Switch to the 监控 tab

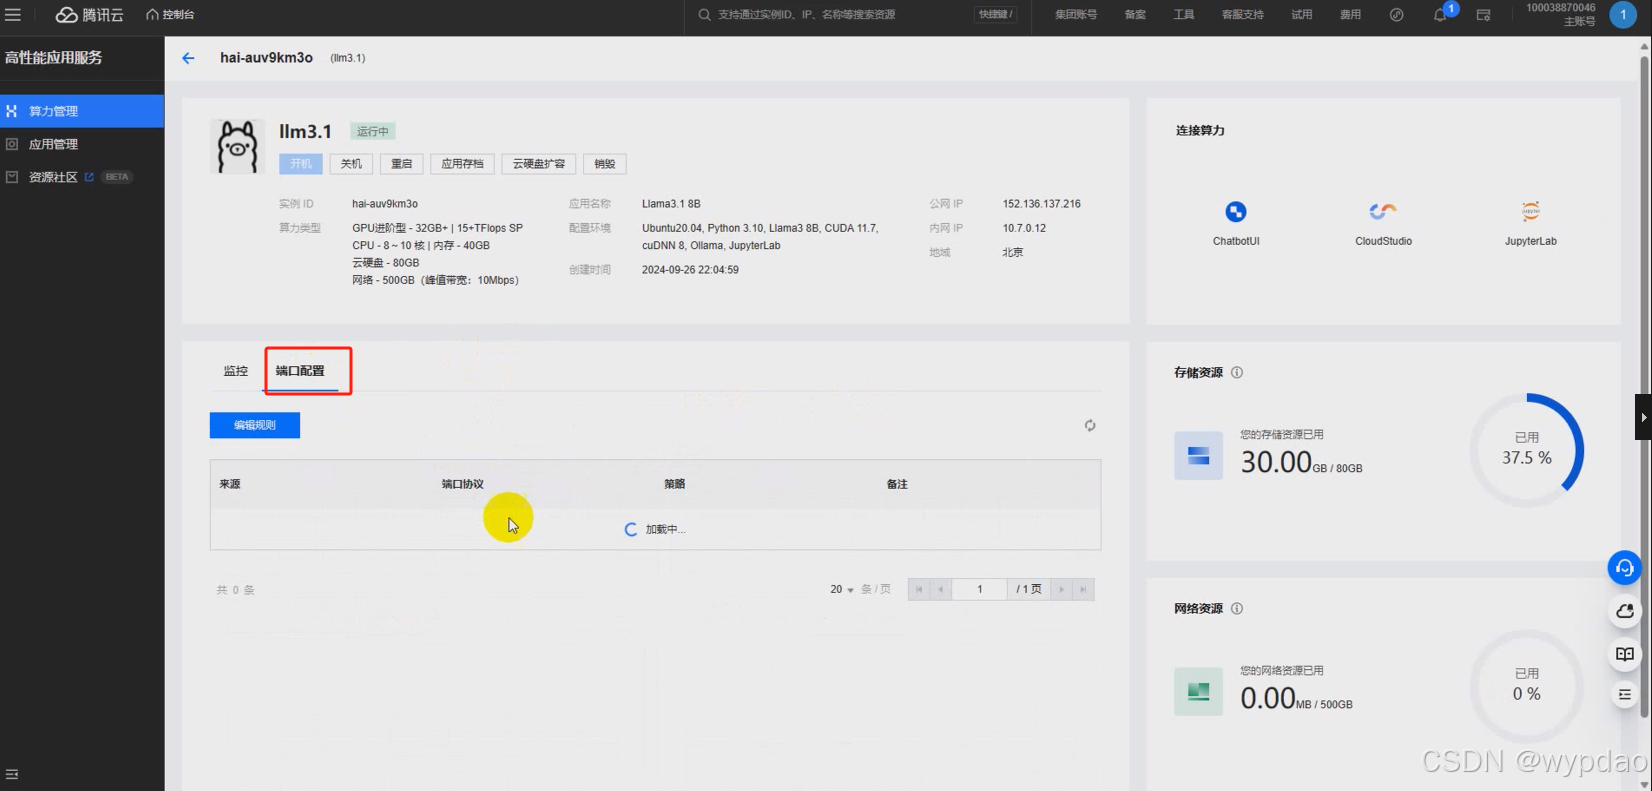pos(236,371)
